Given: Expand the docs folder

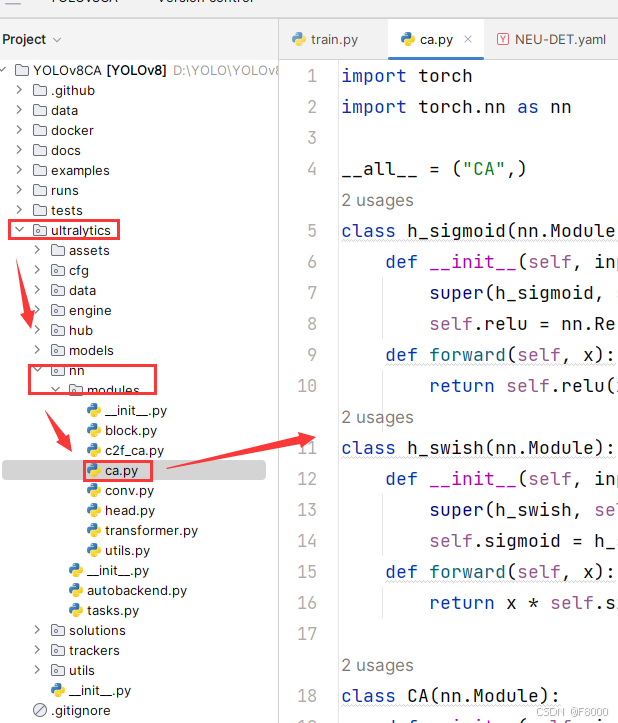Looking at the screenshot, I should pos(19,150).
